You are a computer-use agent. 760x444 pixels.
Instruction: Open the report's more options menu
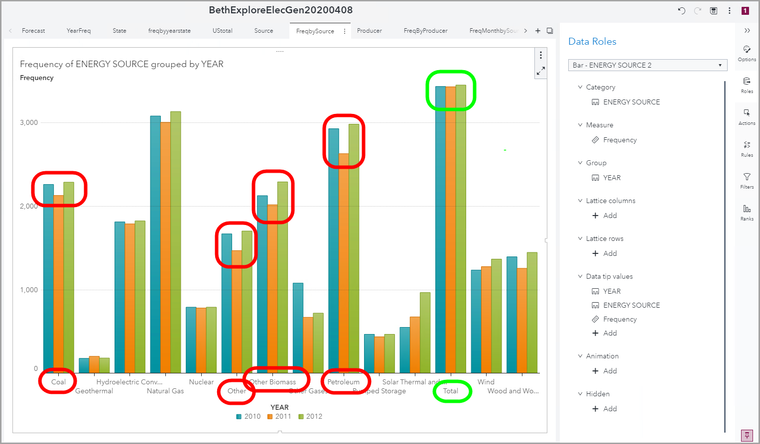[x=729, y=11]
